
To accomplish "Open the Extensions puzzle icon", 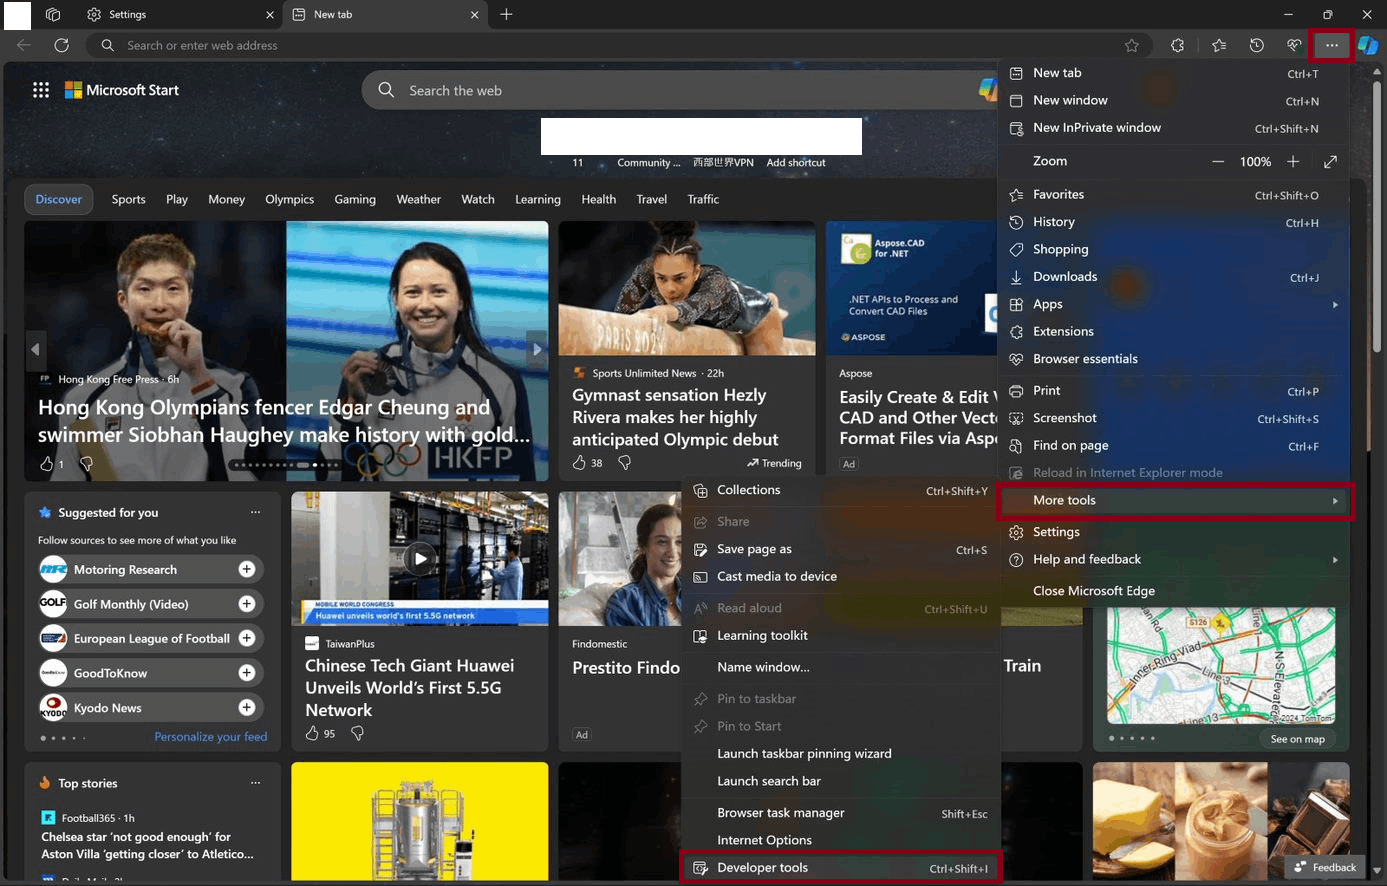I will pyautogui.click(x=1177, y=45).
